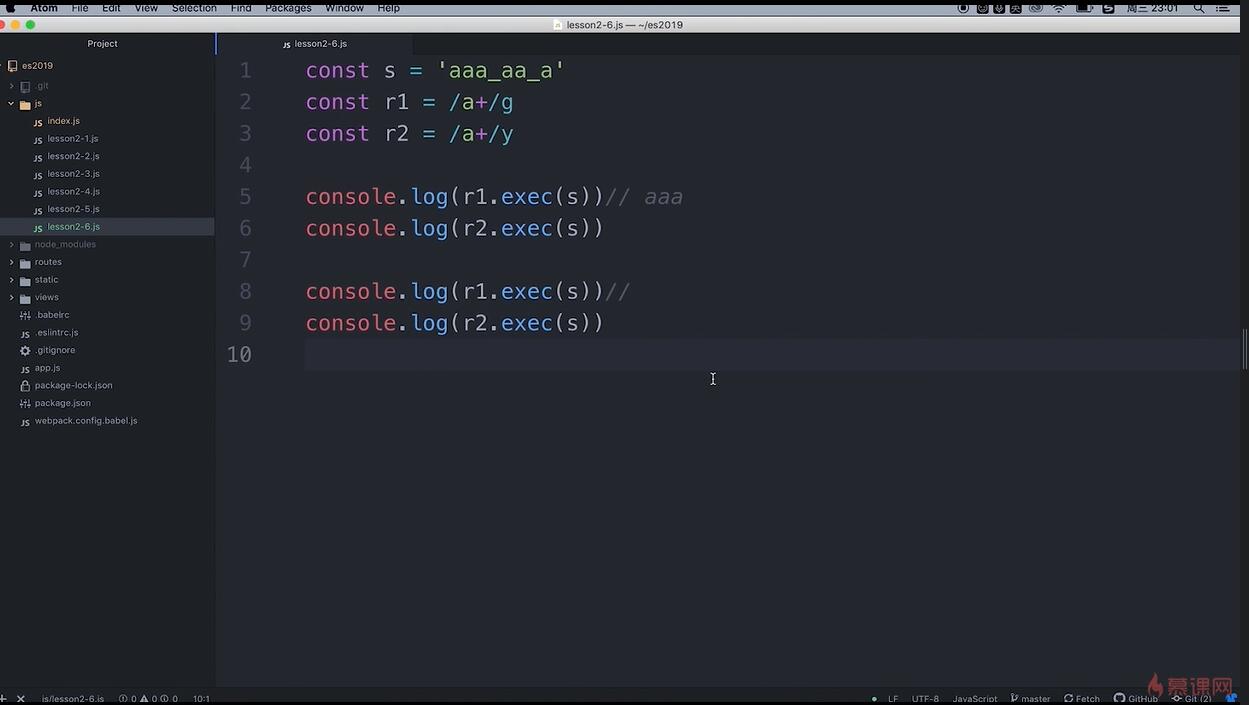The width and height of the screenshot is (1249, 705).
Task: Open the Selection menu
Action: coord(194,8)
